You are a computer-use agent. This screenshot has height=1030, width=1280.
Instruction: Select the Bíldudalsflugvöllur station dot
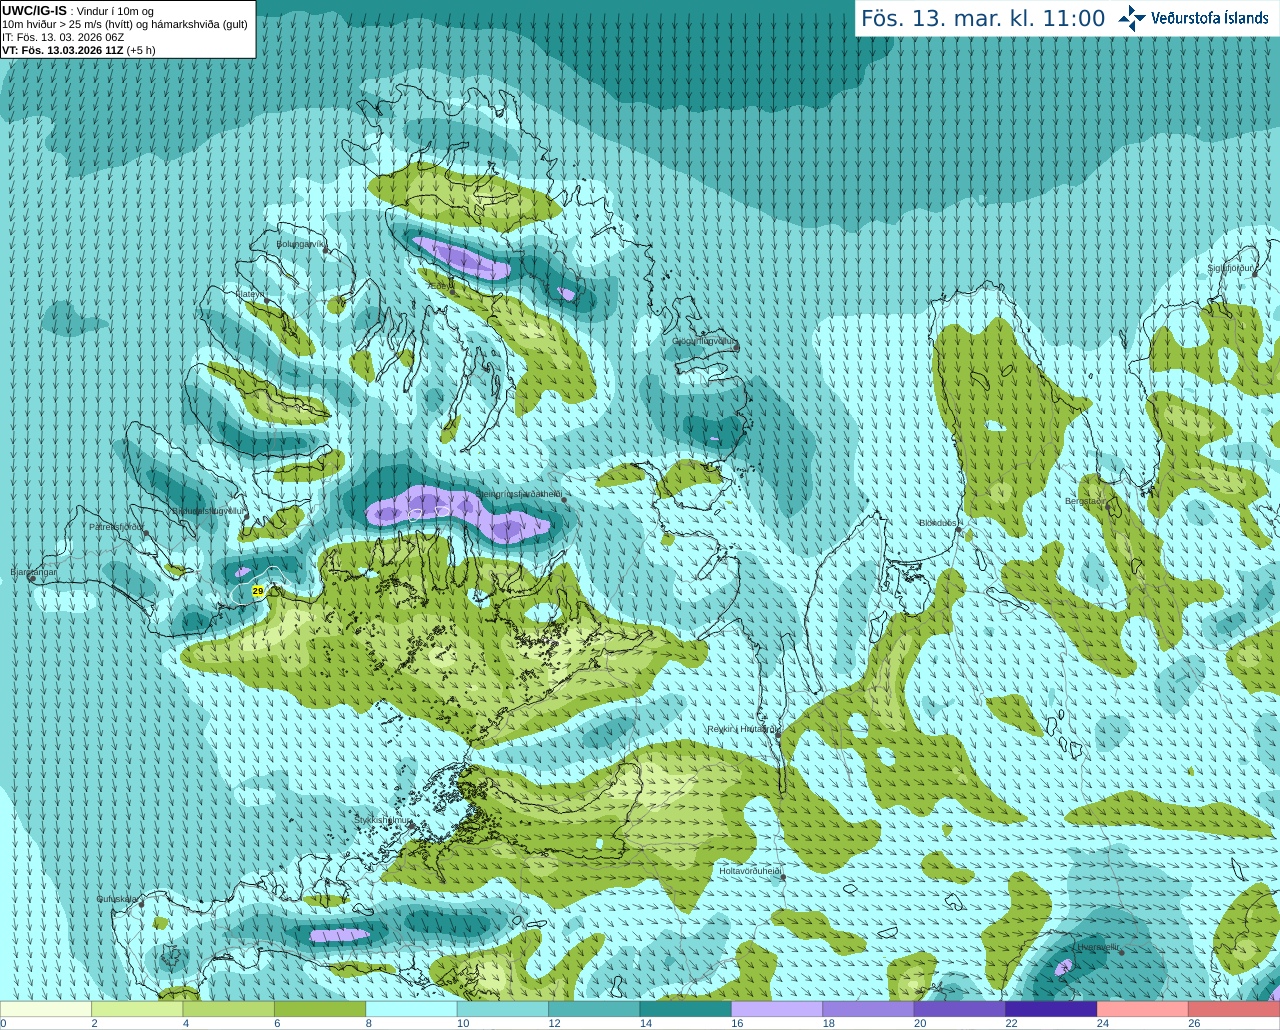coord(245,518)
